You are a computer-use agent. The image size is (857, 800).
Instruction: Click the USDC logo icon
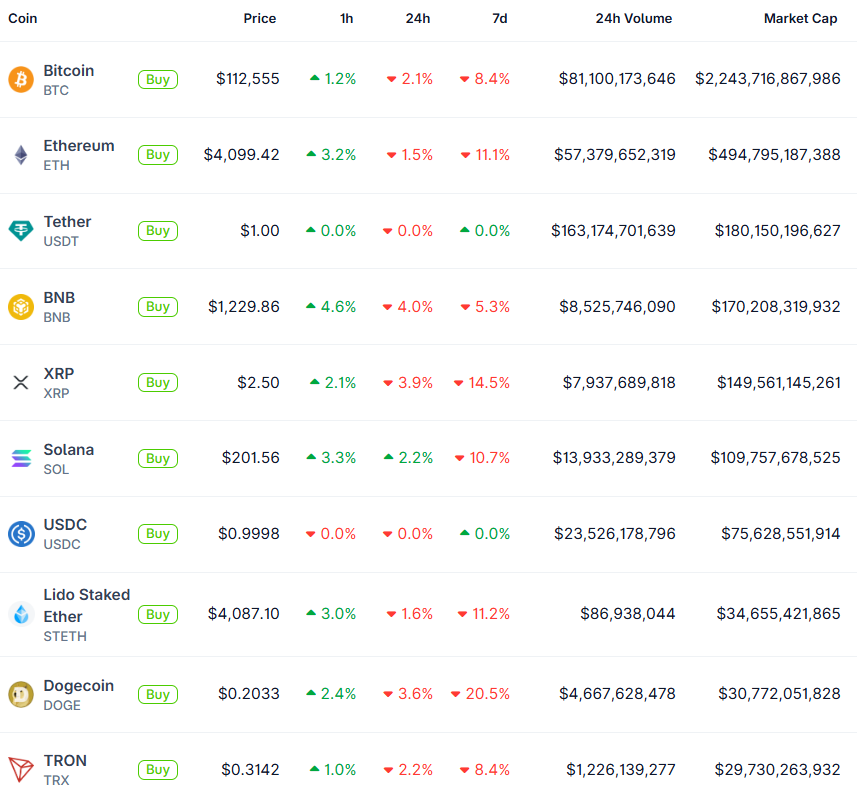click(x=21, y=534)
